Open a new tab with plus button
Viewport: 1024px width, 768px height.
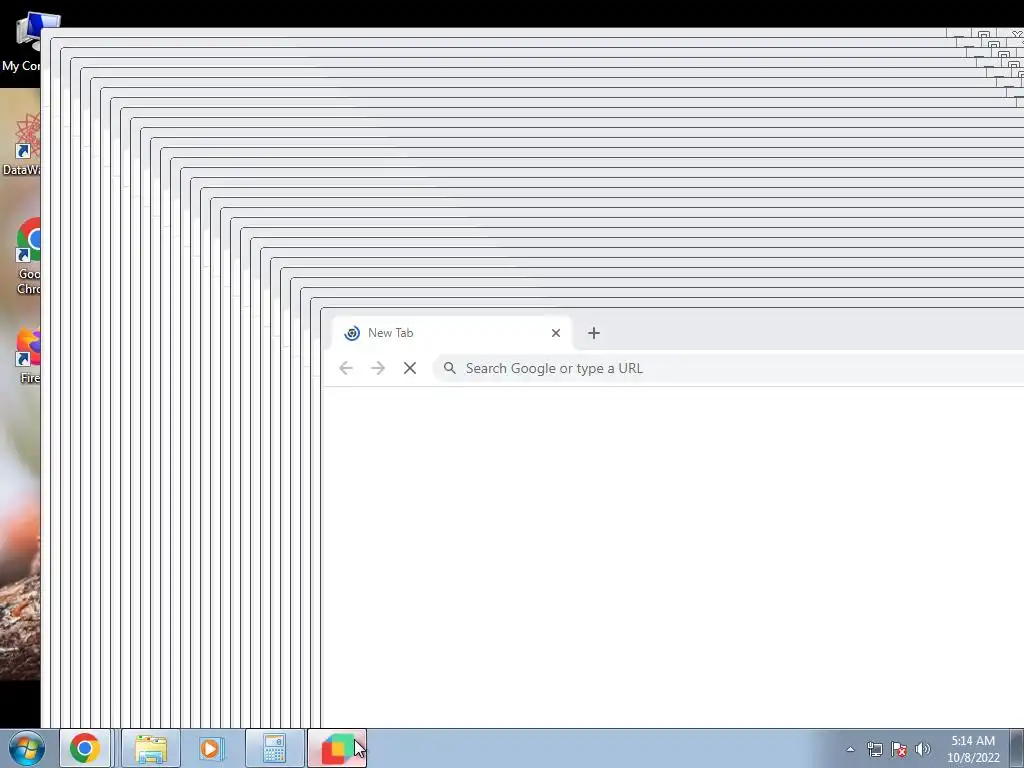point(594,333)
